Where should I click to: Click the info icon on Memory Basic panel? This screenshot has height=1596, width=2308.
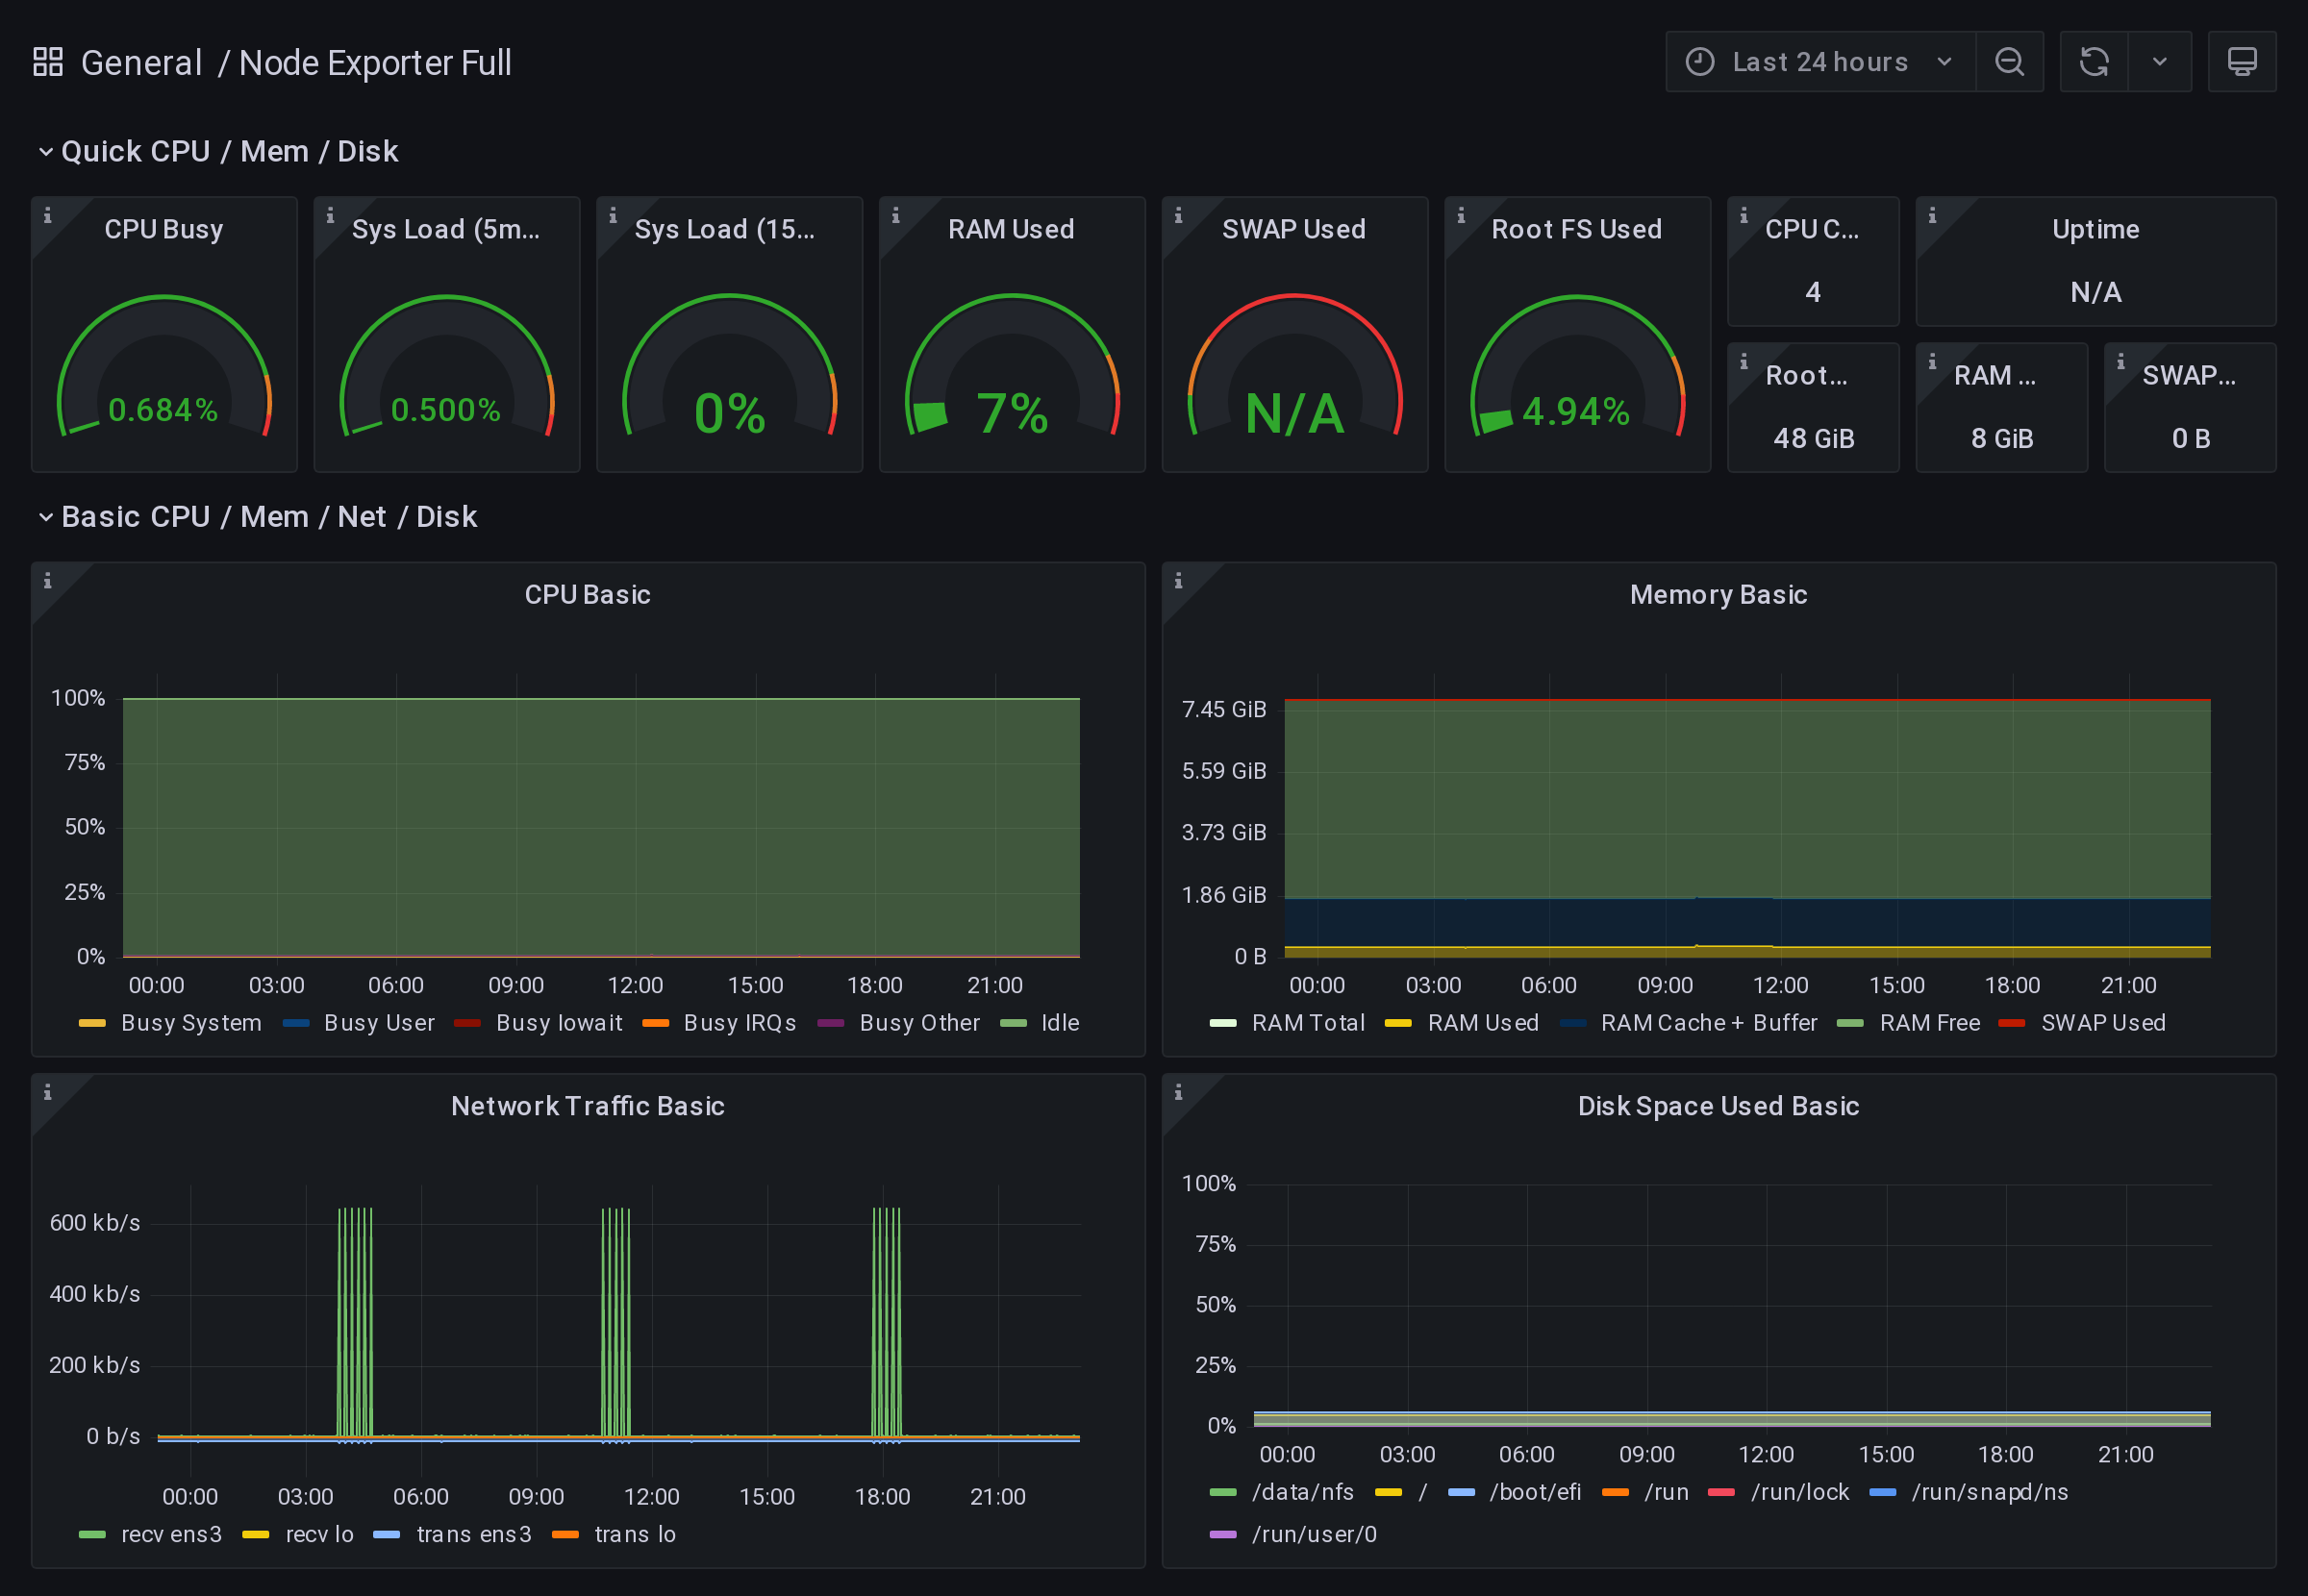pos(1178,581)
